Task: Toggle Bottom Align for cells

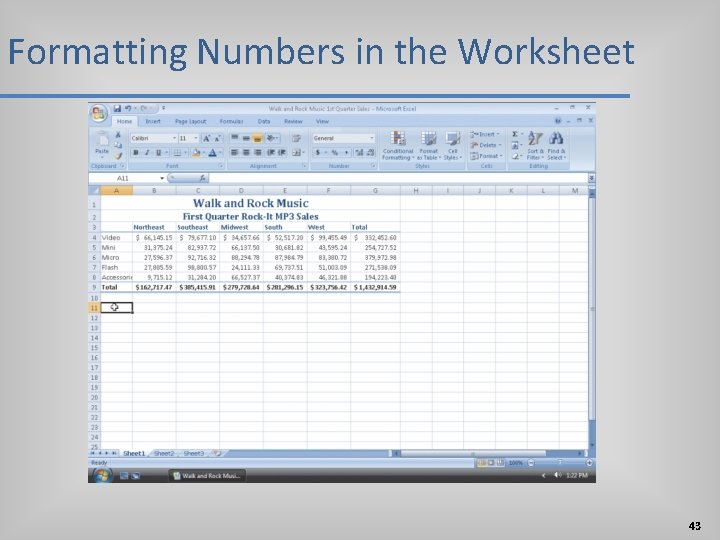Action: (x=258, y=138)
